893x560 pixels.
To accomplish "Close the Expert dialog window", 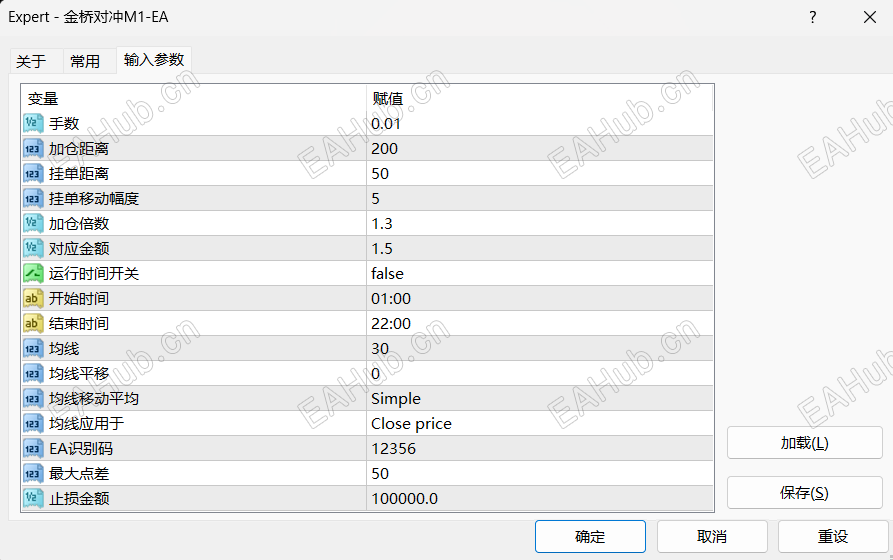I will [x=870, y=17].
